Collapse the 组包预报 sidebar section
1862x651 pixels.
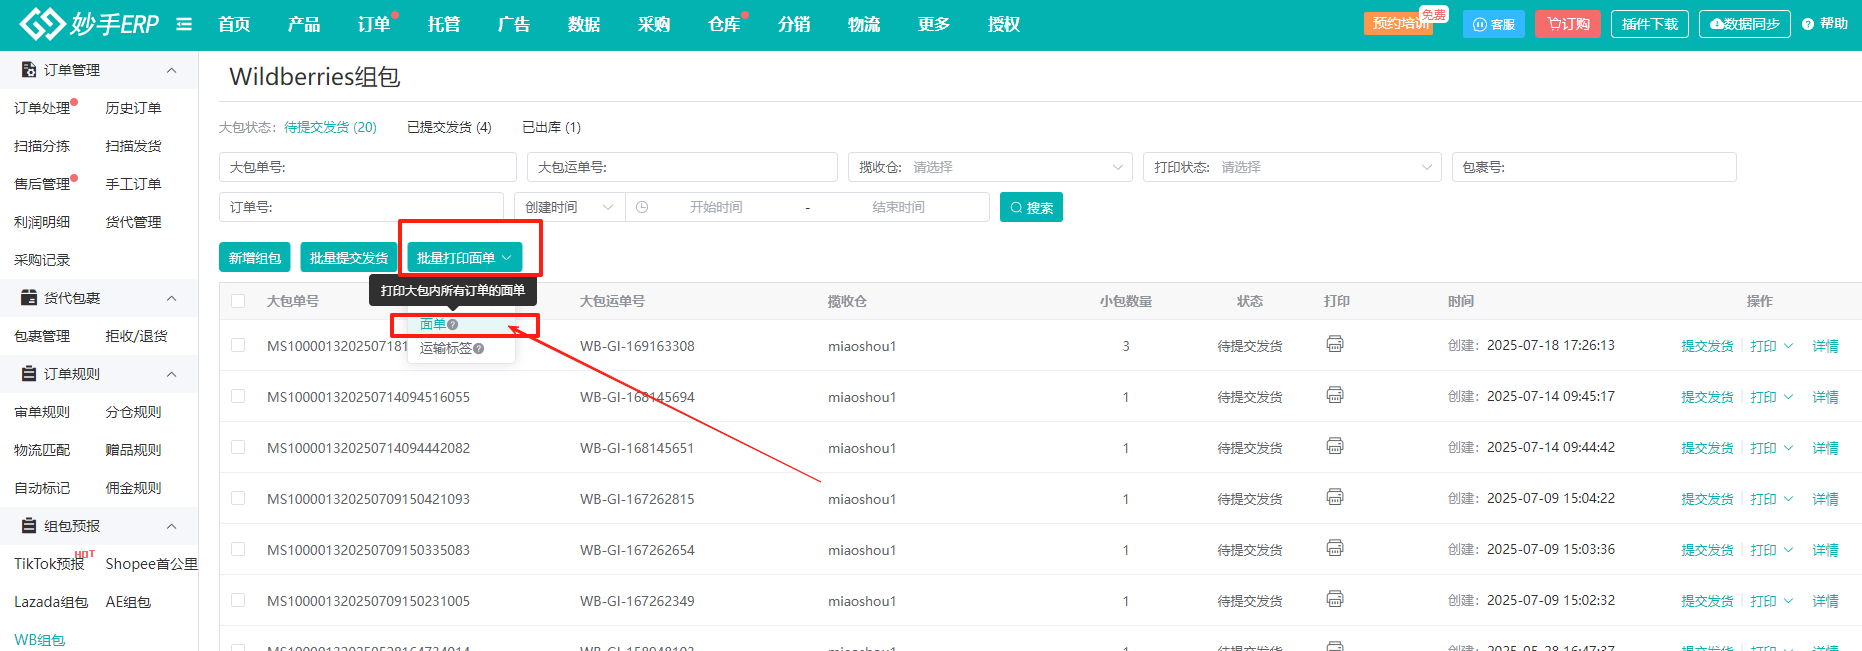(171, 526)
